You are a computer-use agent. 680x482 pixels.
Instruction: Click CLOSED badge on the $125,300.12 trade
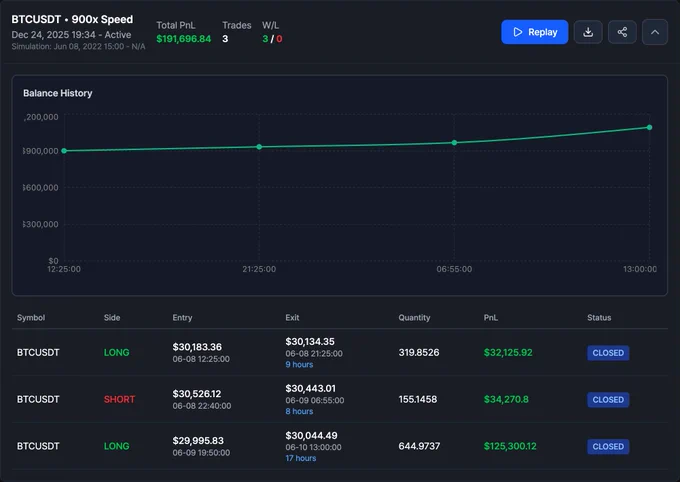[x=608, y=446]
